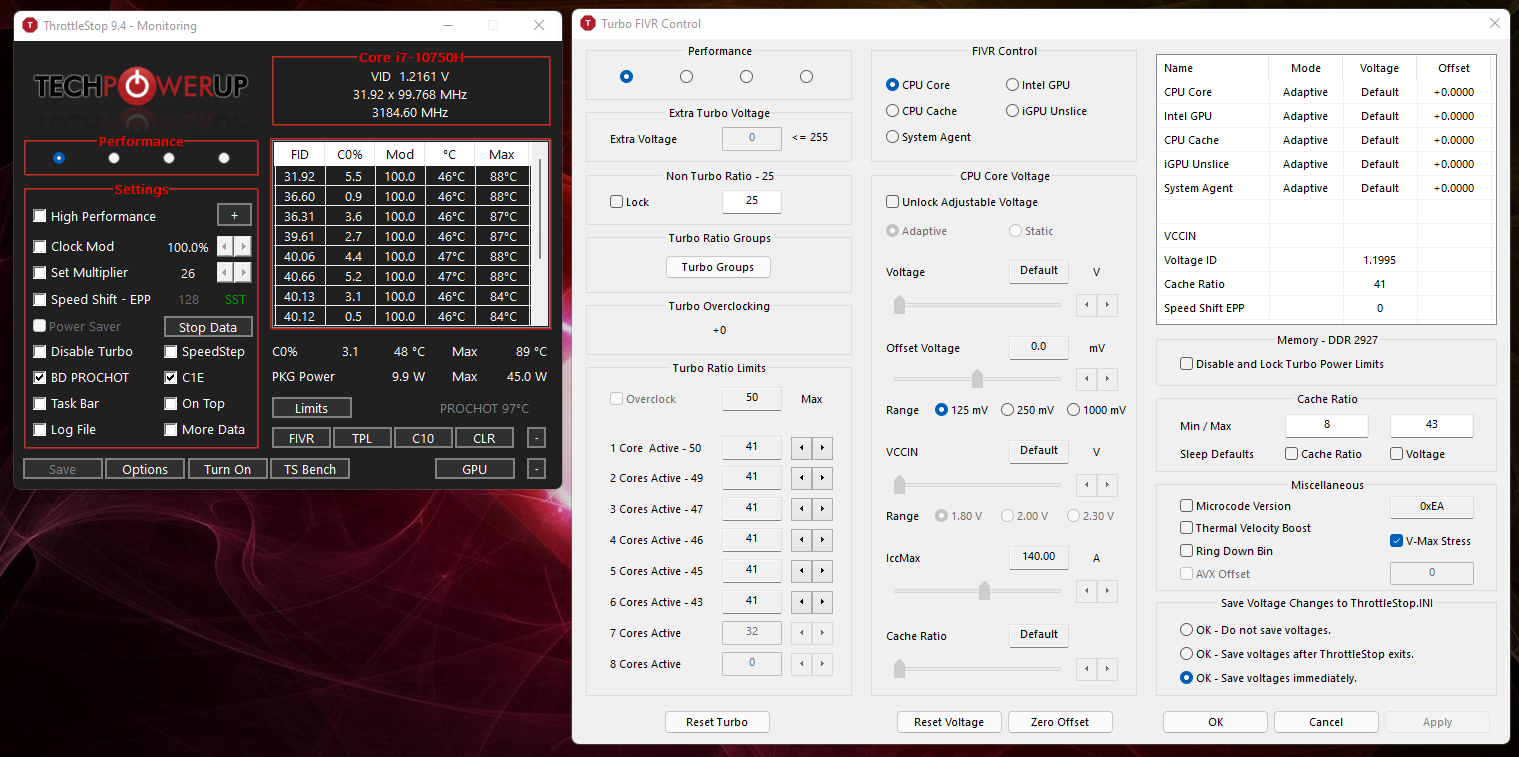The image size is (1519, 757).
Task: Click the right arrow for Offset Voltage
Action: point(1107,379)
